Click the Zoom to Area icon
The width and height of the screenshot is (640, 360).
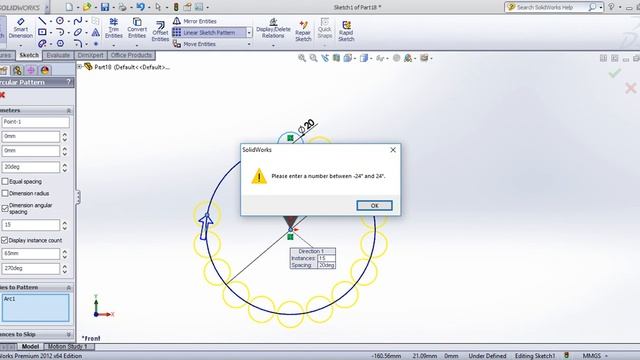(313, 58)
